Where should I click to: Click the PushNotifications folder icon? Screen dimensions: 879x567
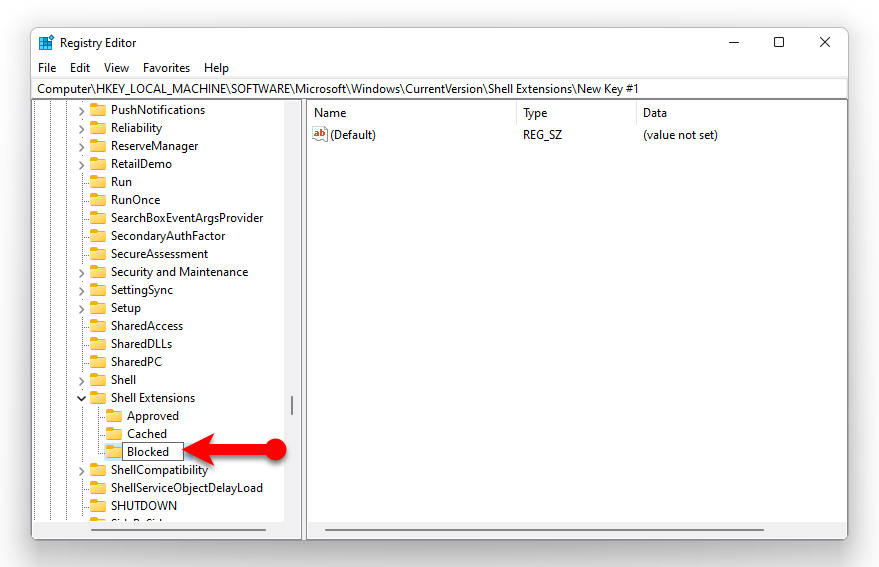point(98,109)
